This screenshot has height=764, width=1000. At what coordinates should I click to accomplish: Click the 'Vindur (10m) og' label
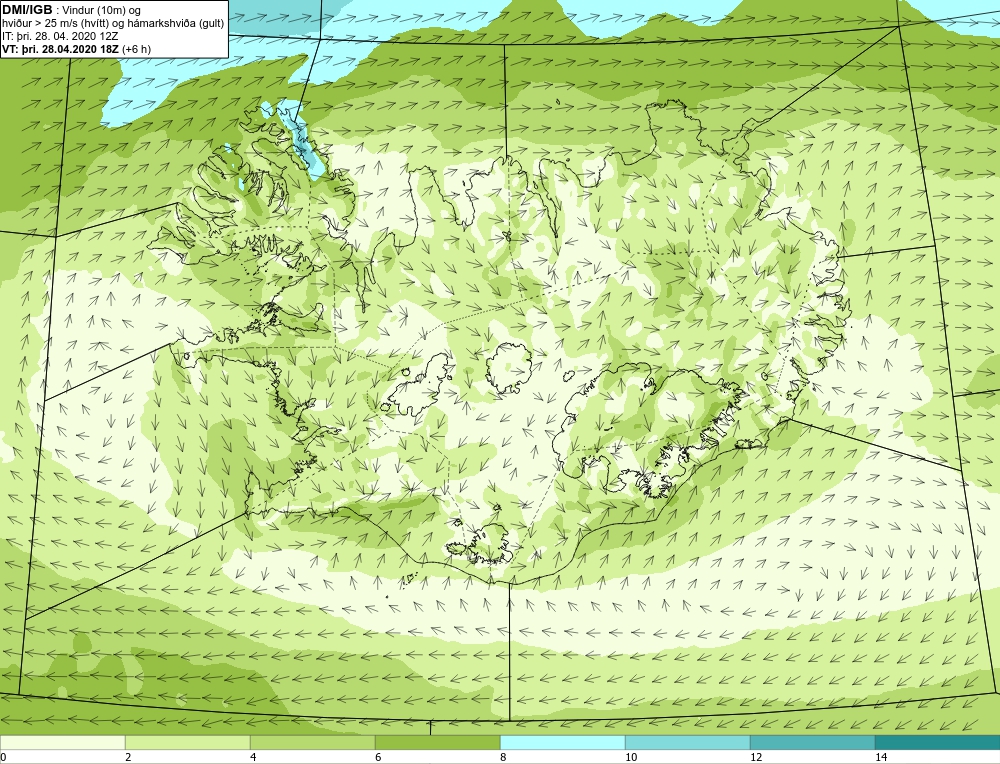click(x=101, y=11)
